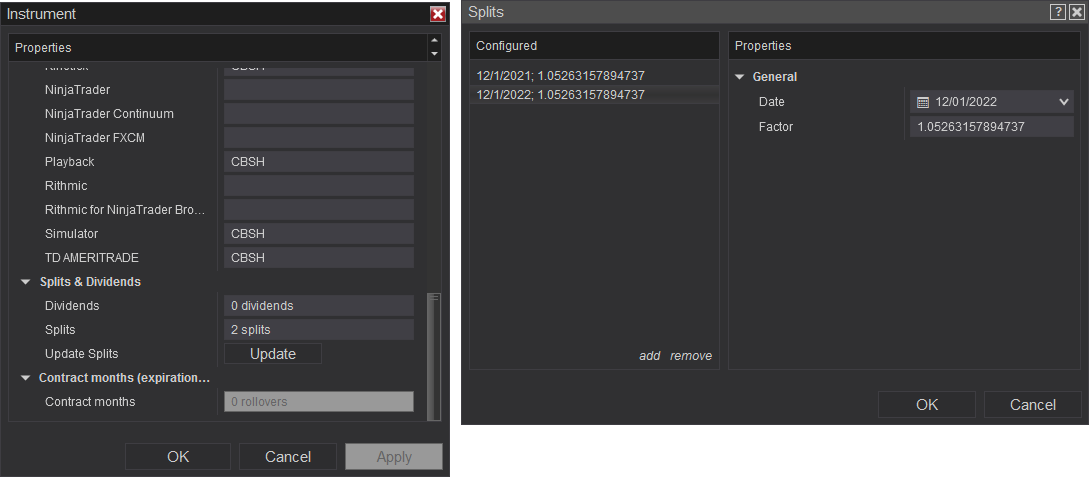The image size is (1089, 477).
Task: Open the Splits field showing 2 splits
Action: pyautogui.click(x=319, y=330)
